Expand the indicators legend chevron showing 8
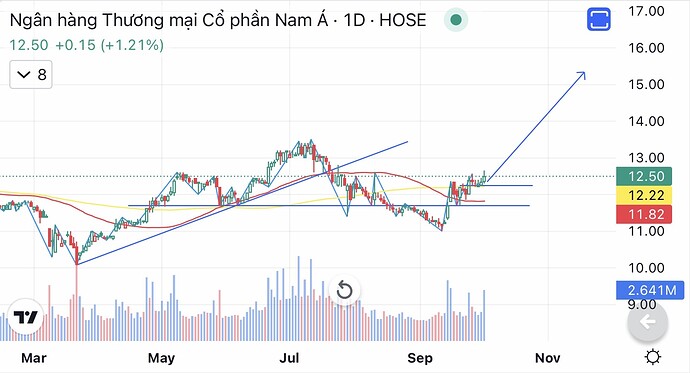690x373 pixels. point(31,75)
